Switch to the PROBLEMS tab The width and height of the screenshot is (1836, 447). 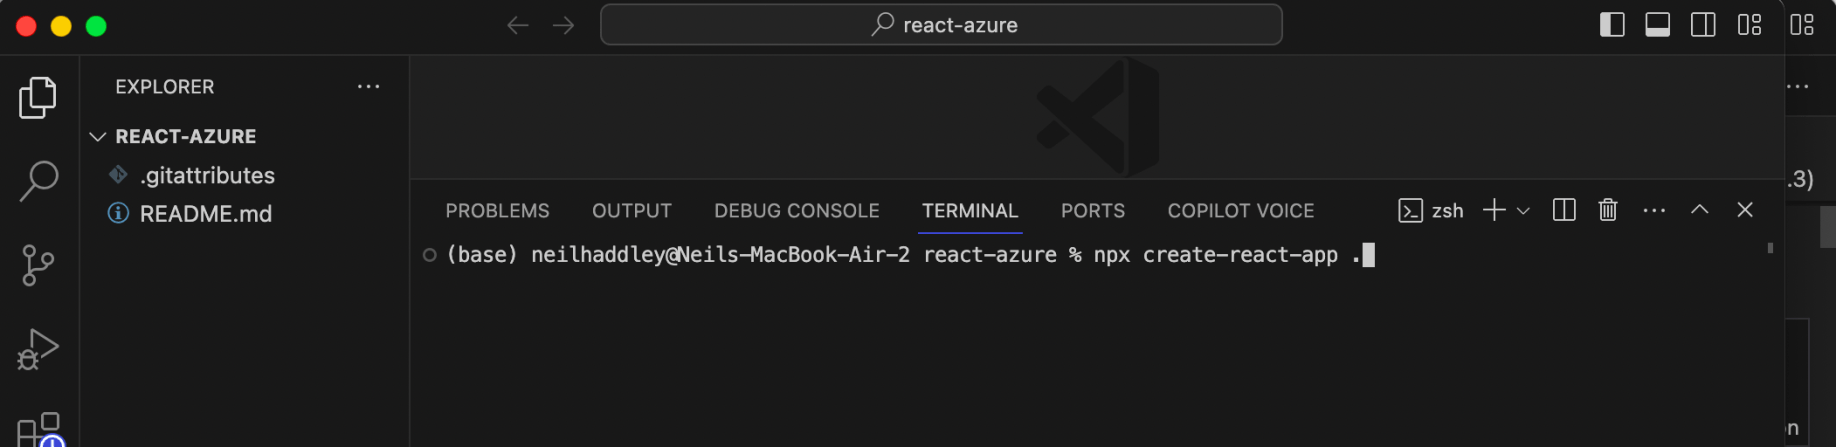[x=497, y=211]
